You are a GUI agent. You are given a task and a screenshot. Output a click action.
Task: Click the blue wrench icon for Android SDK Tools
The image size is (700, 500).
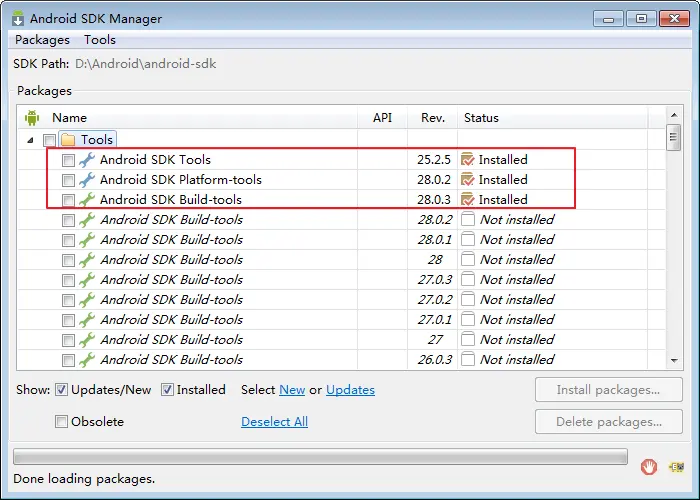tap(87, 160)
